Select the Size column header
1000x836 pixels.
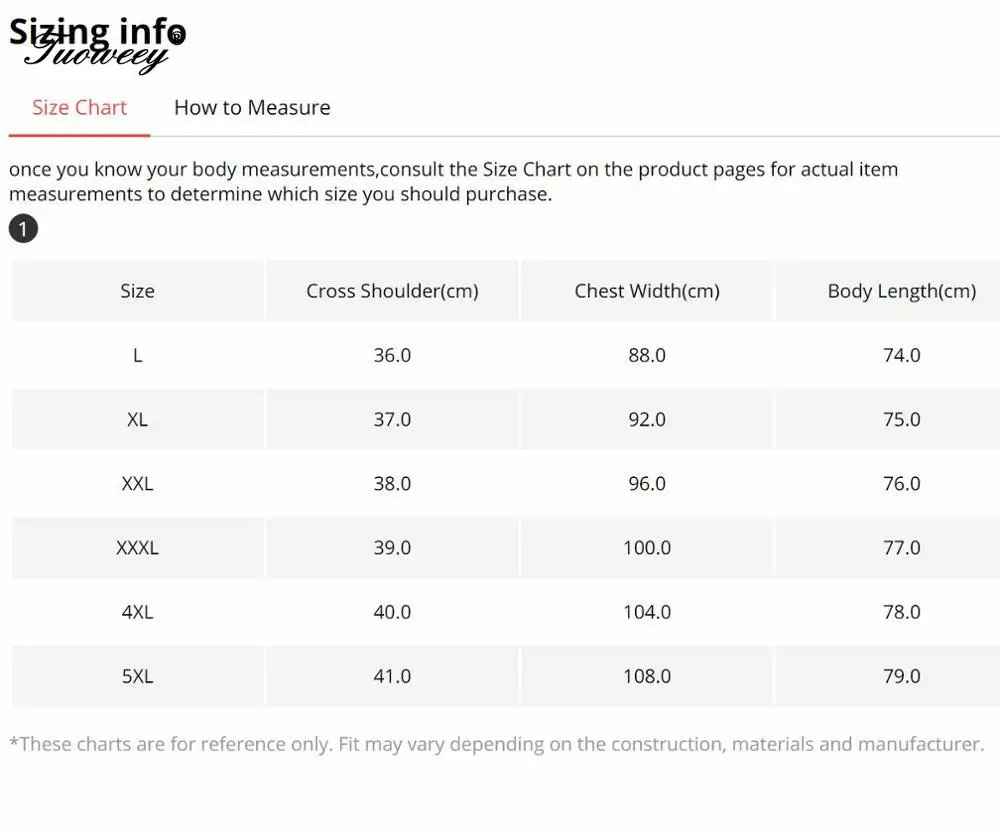click(137, 291)
